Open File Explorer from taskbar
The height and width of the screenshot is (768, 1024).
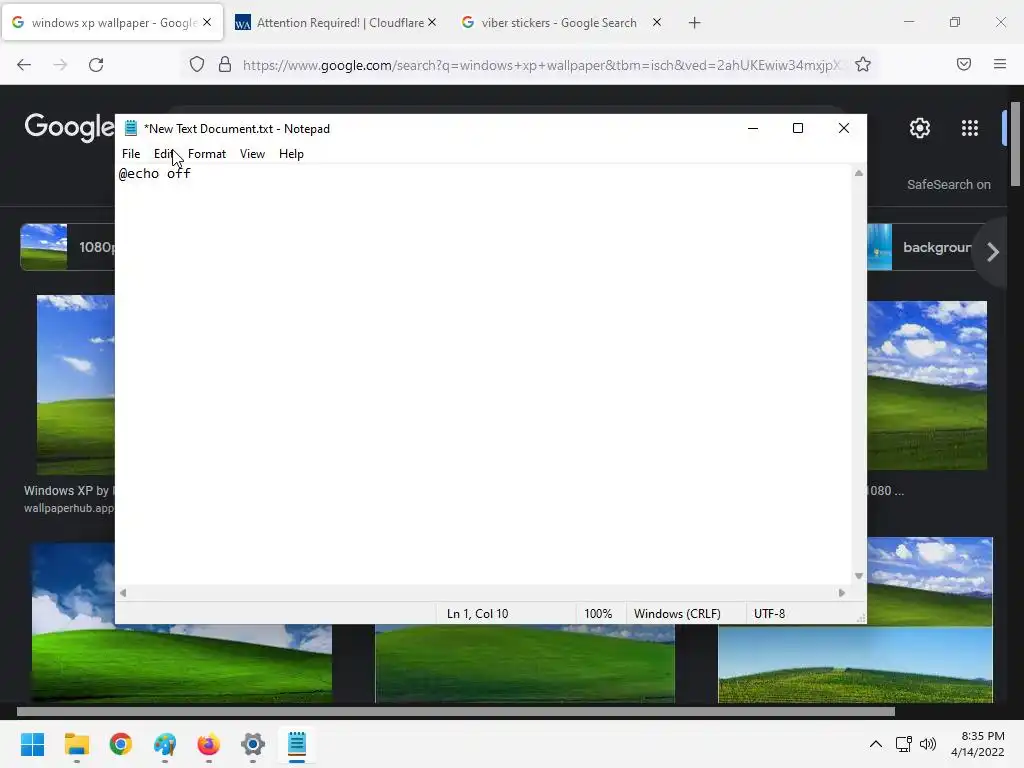[76, 744]
